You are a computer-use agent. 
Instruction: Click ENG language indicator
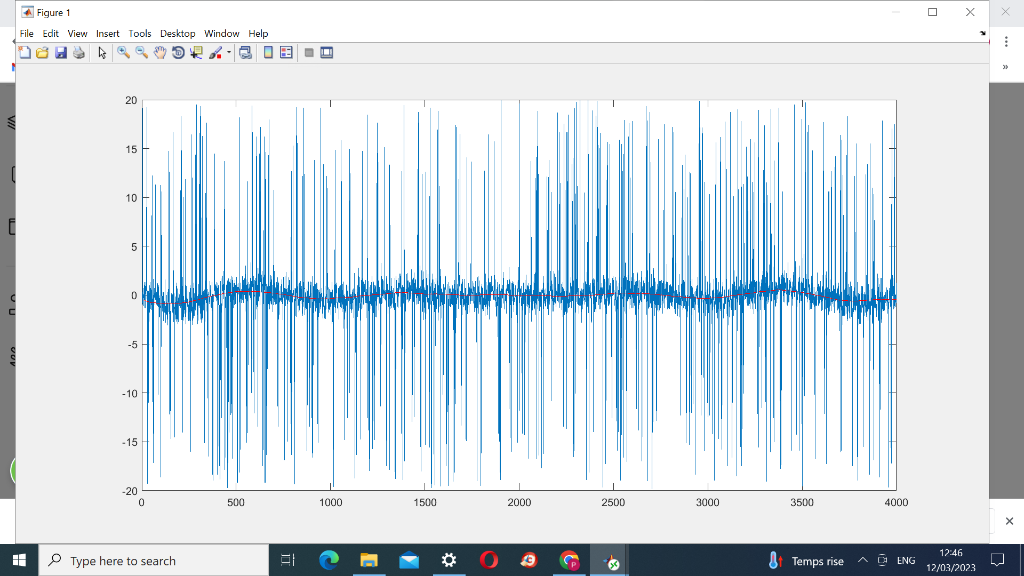click(906, 560)
